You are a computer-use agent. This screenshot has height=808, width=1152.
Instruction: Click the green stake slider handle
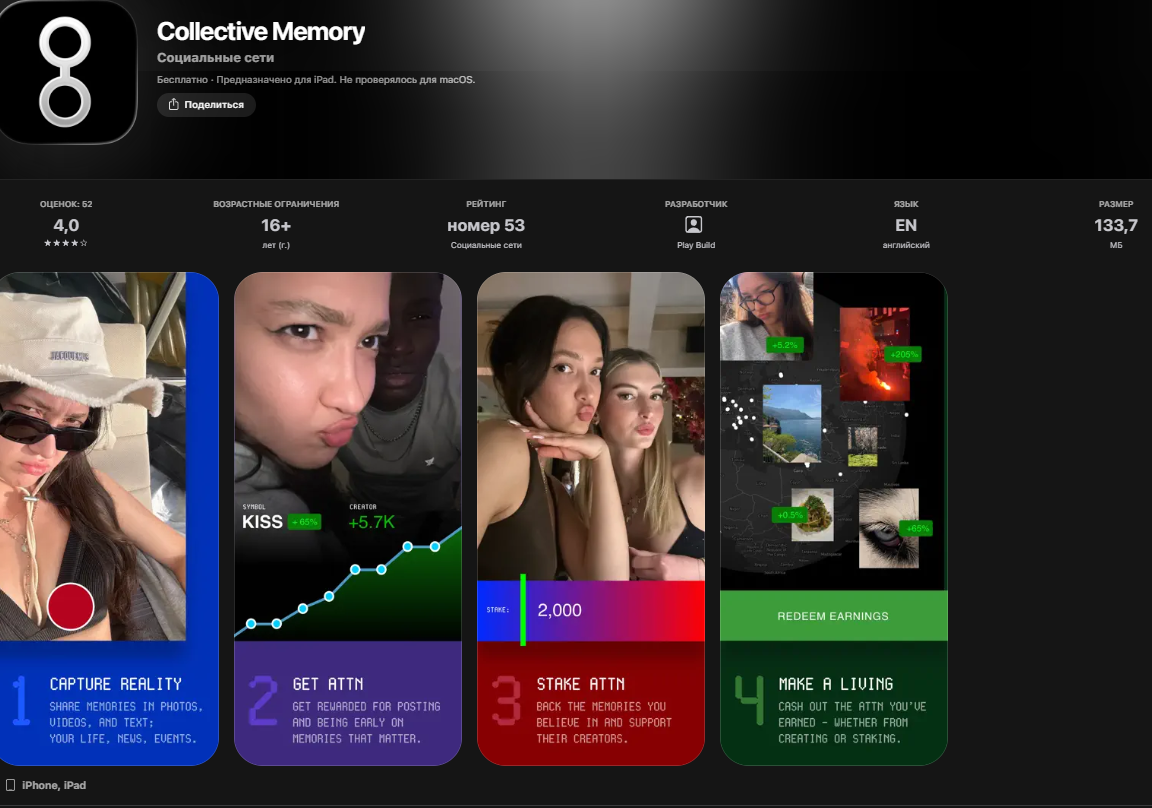point(523,610)
